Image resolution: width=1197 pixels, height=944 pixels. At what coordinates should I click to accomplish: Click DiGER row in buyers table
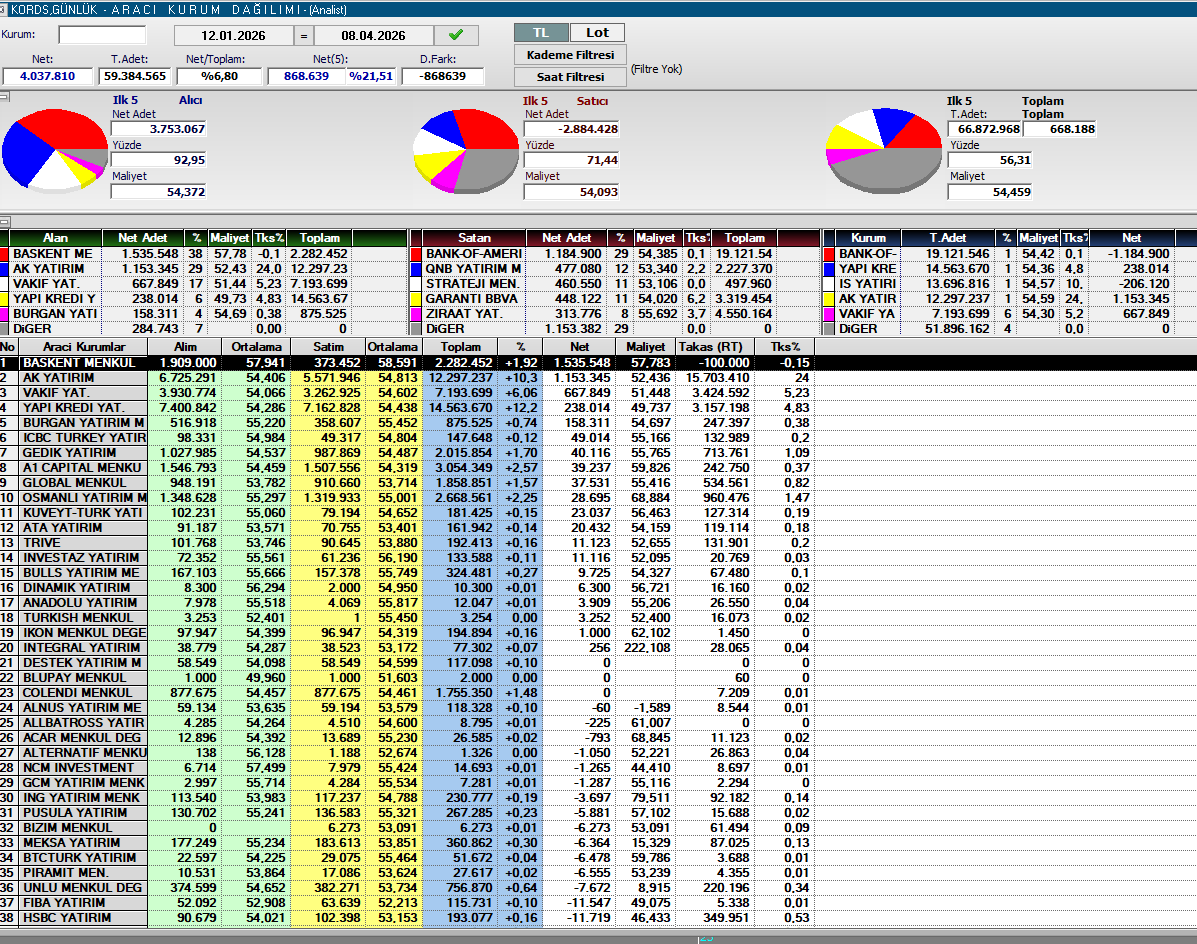coord(205,329)
